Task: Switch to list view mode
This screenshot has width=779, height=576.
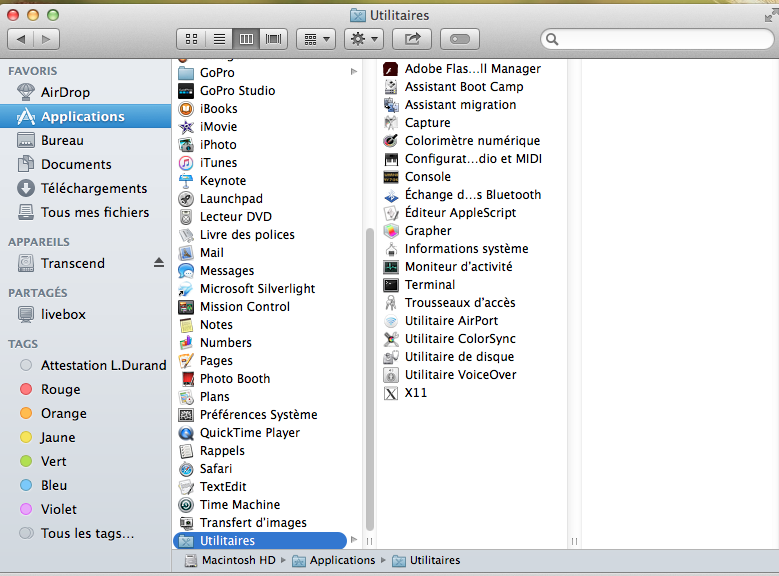Action: 219,39
